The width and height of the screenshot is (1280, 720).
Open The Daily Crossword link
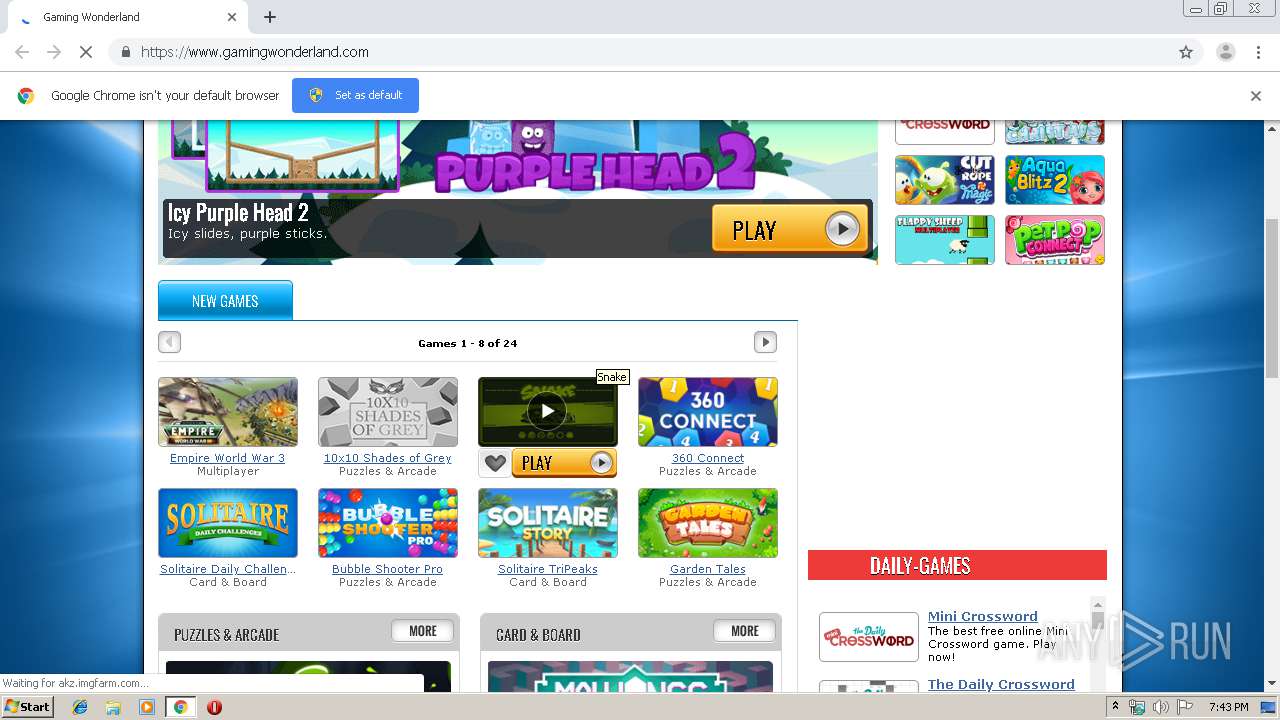[1001, 684]
